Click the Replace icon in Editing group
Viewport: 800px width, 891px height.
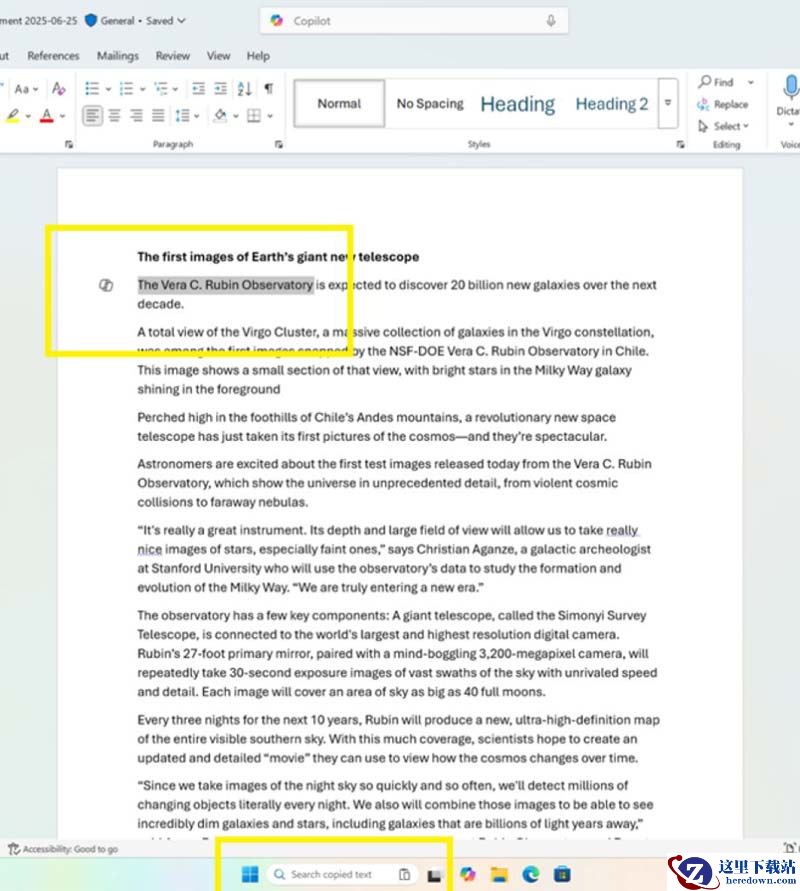click(723, 104)
